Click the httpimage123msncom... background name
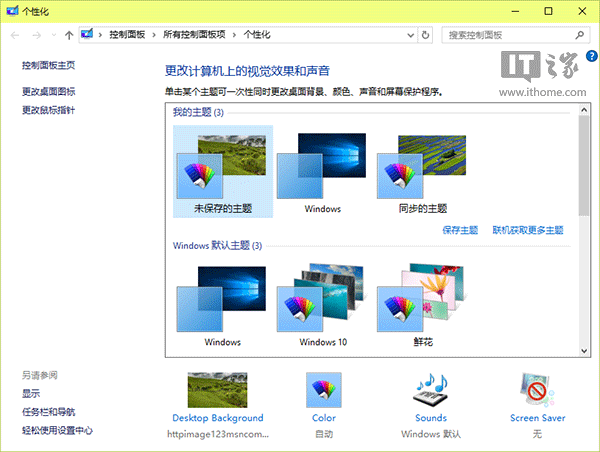The image size is (600, 452). pos(218,434)
